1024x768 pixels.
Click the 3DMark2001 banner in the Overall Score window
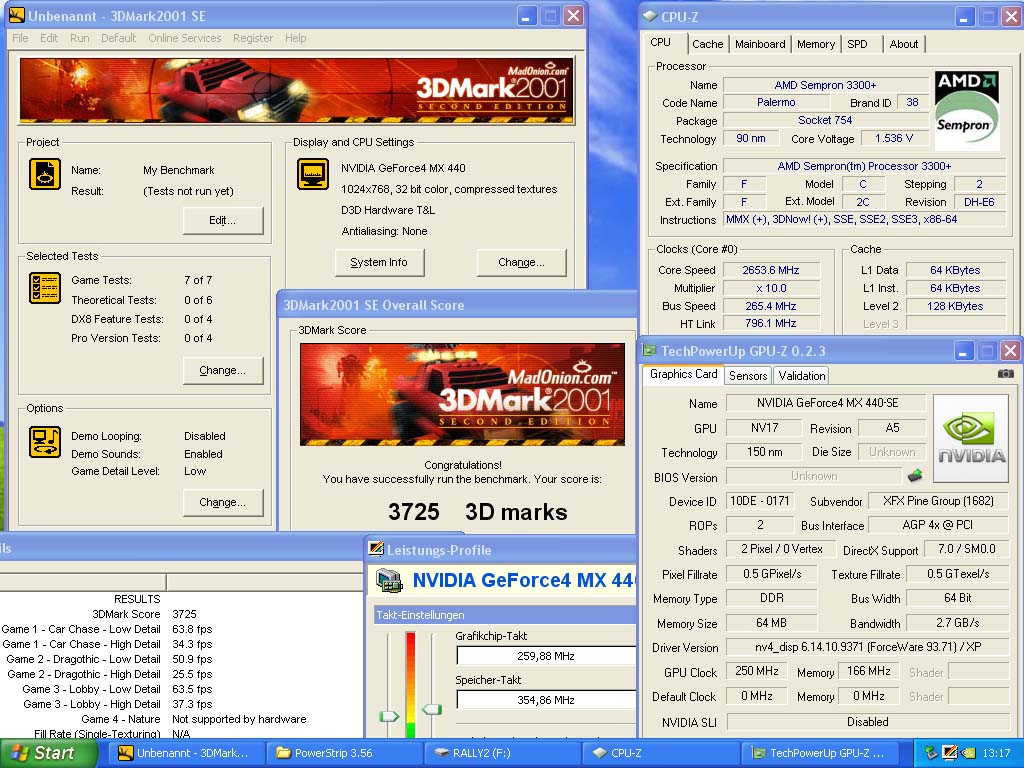click(x=462, y=394)
